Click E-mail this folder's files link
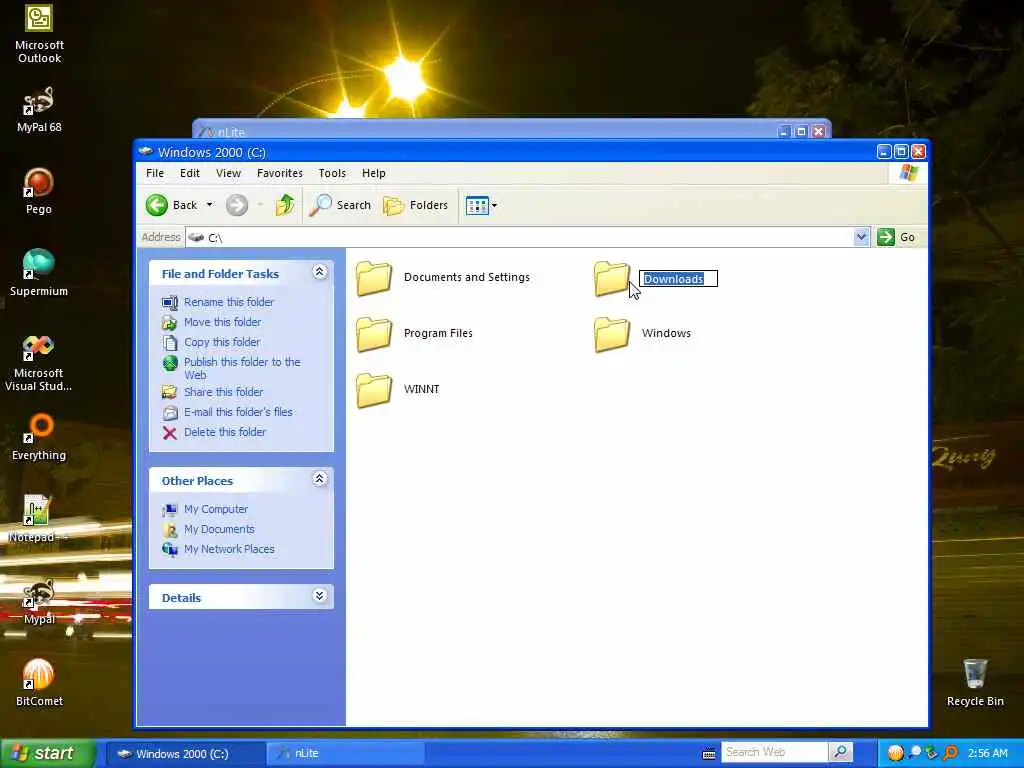The width and height of the screenshot is (1024, 768). point(238,412)
